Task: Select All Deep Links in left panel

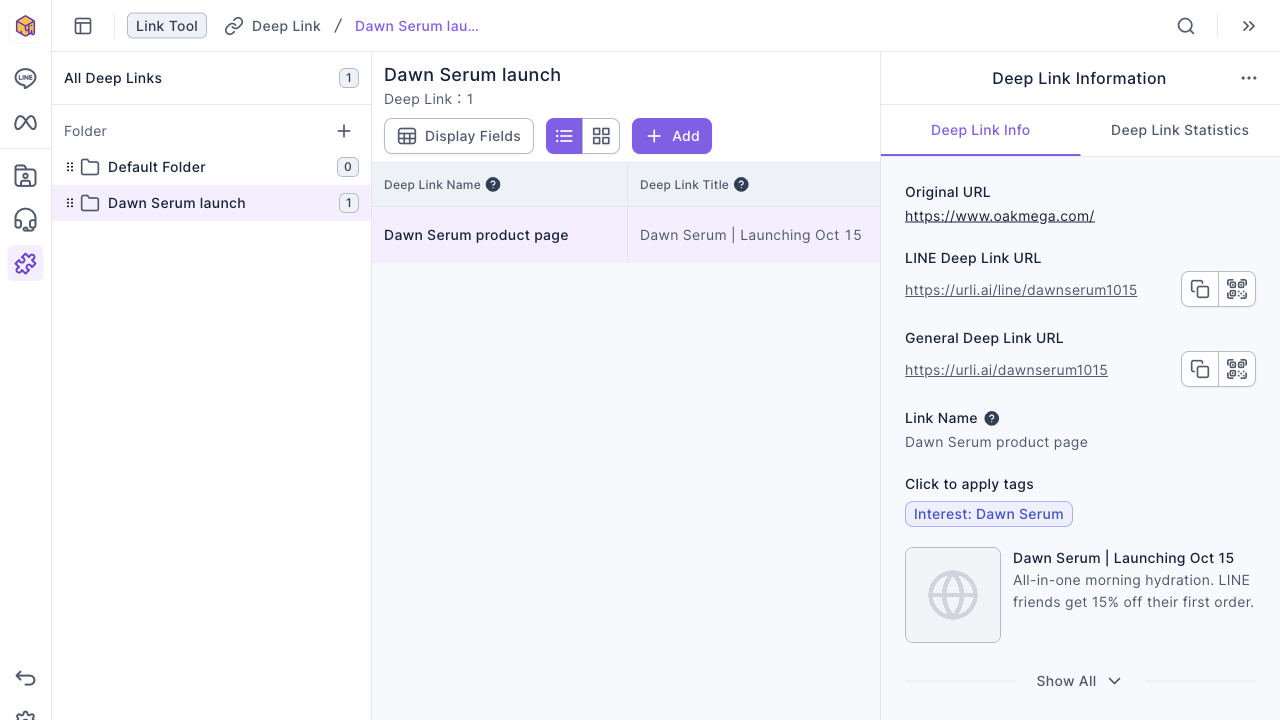Action: tap(211, 78)
